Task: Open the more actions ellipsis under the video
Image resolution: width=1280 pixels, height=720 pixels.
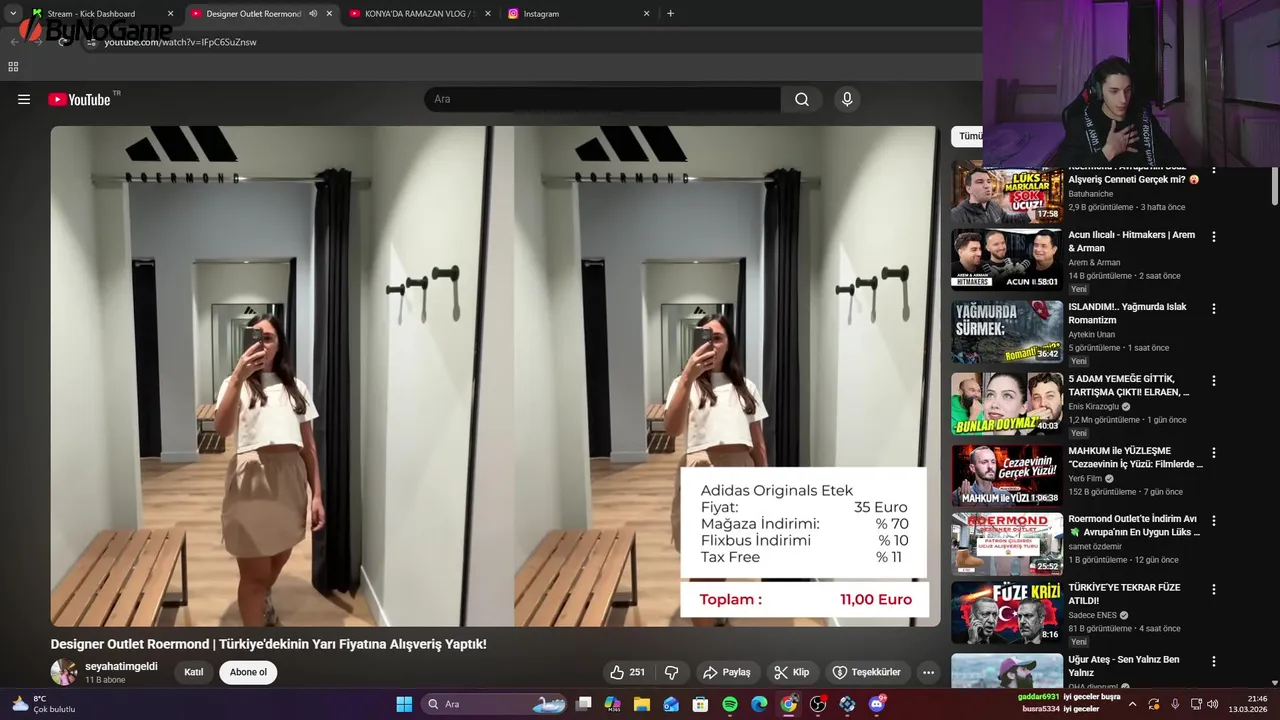Action: 929,672
